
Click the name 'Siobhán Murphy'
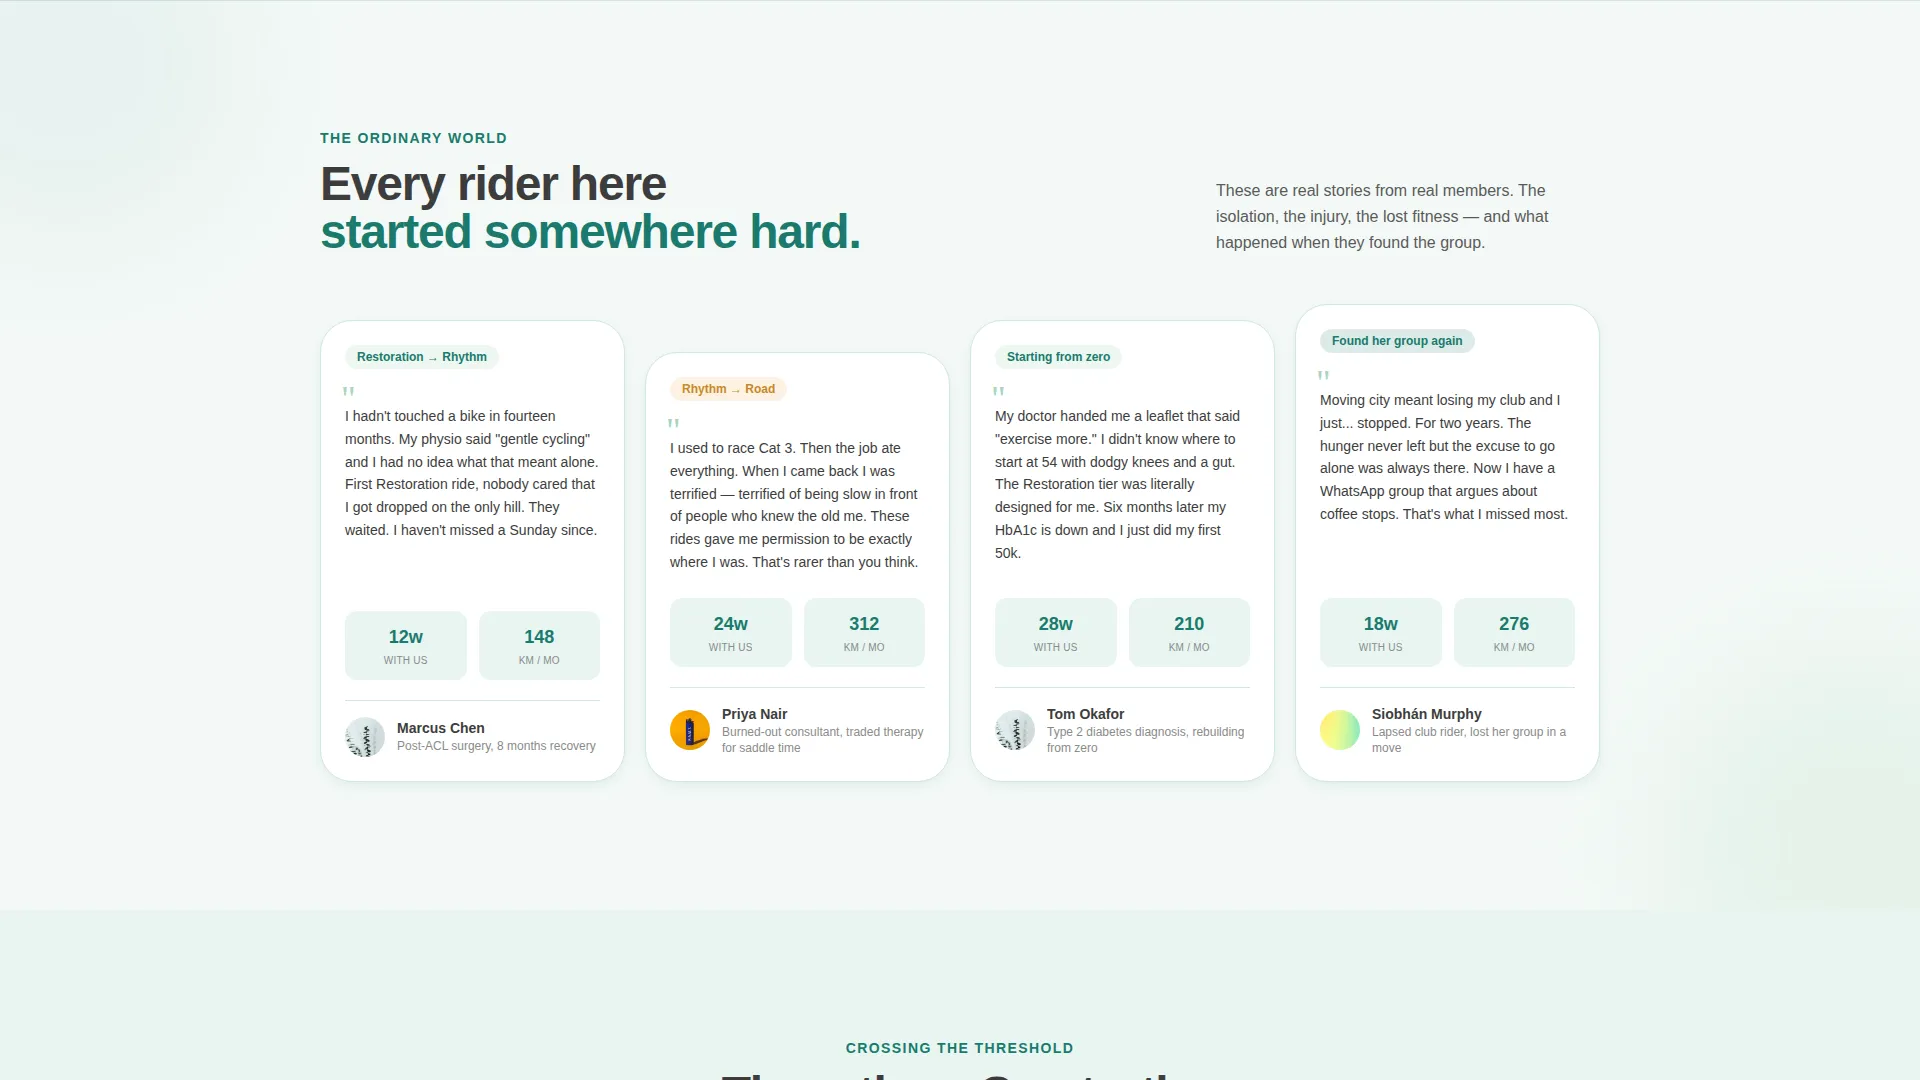coord(1427,714)
